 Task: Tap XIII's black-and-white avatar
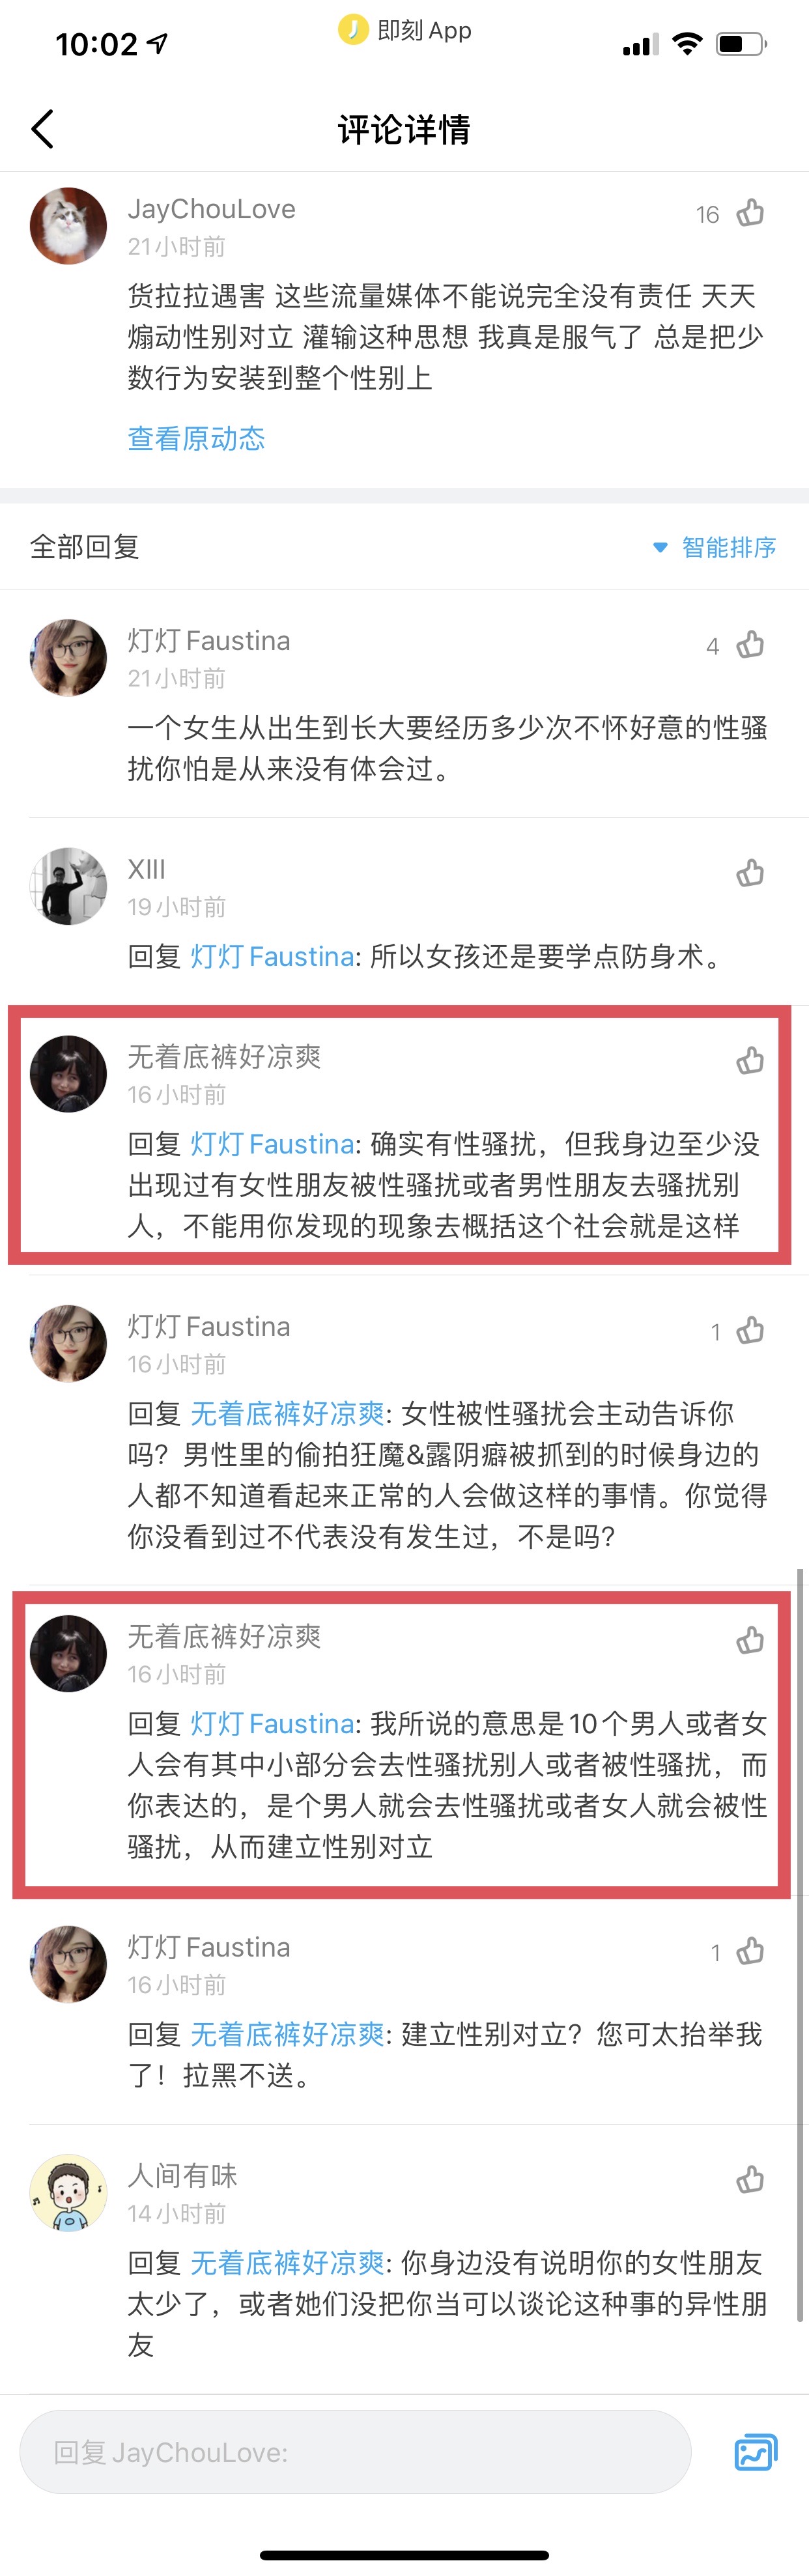coord(68,886)
